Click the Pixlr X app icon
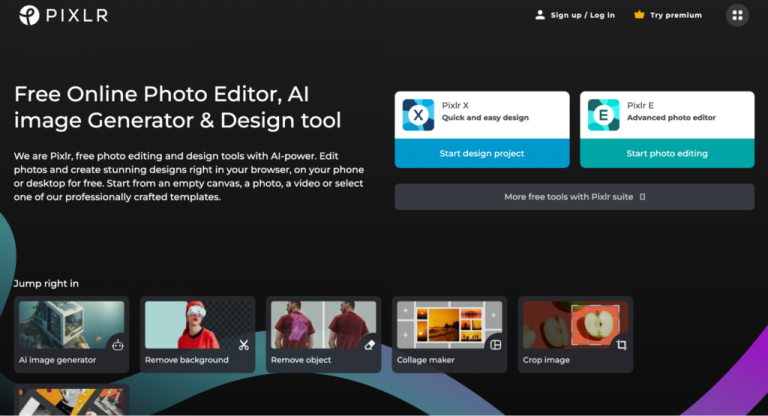 (x=418, y=116)
